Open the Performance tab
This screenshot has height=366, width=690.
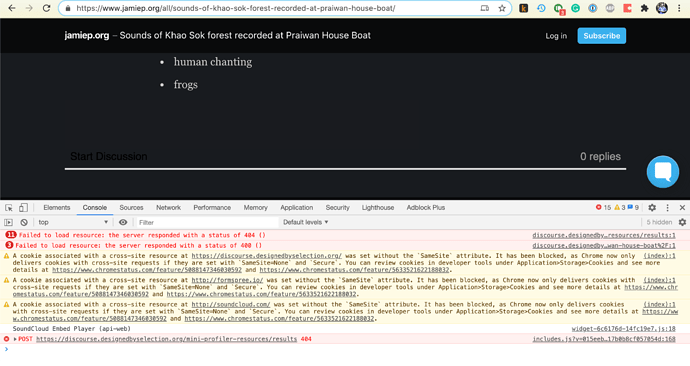coord(212,208)
